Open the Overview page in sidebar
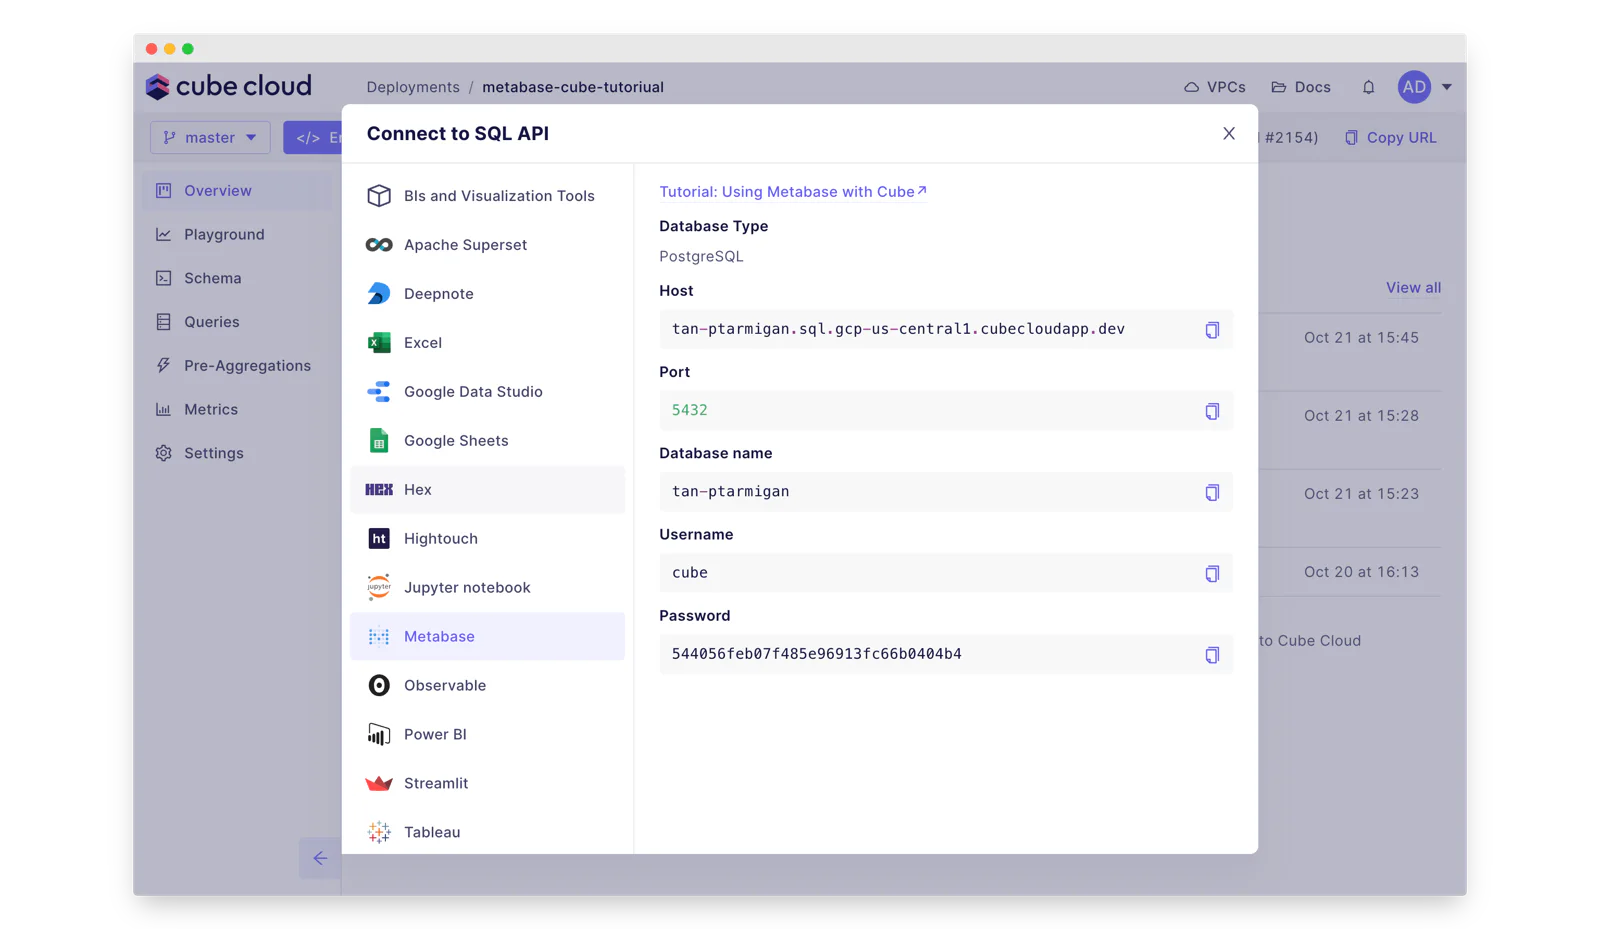 [x=237, y=191]
